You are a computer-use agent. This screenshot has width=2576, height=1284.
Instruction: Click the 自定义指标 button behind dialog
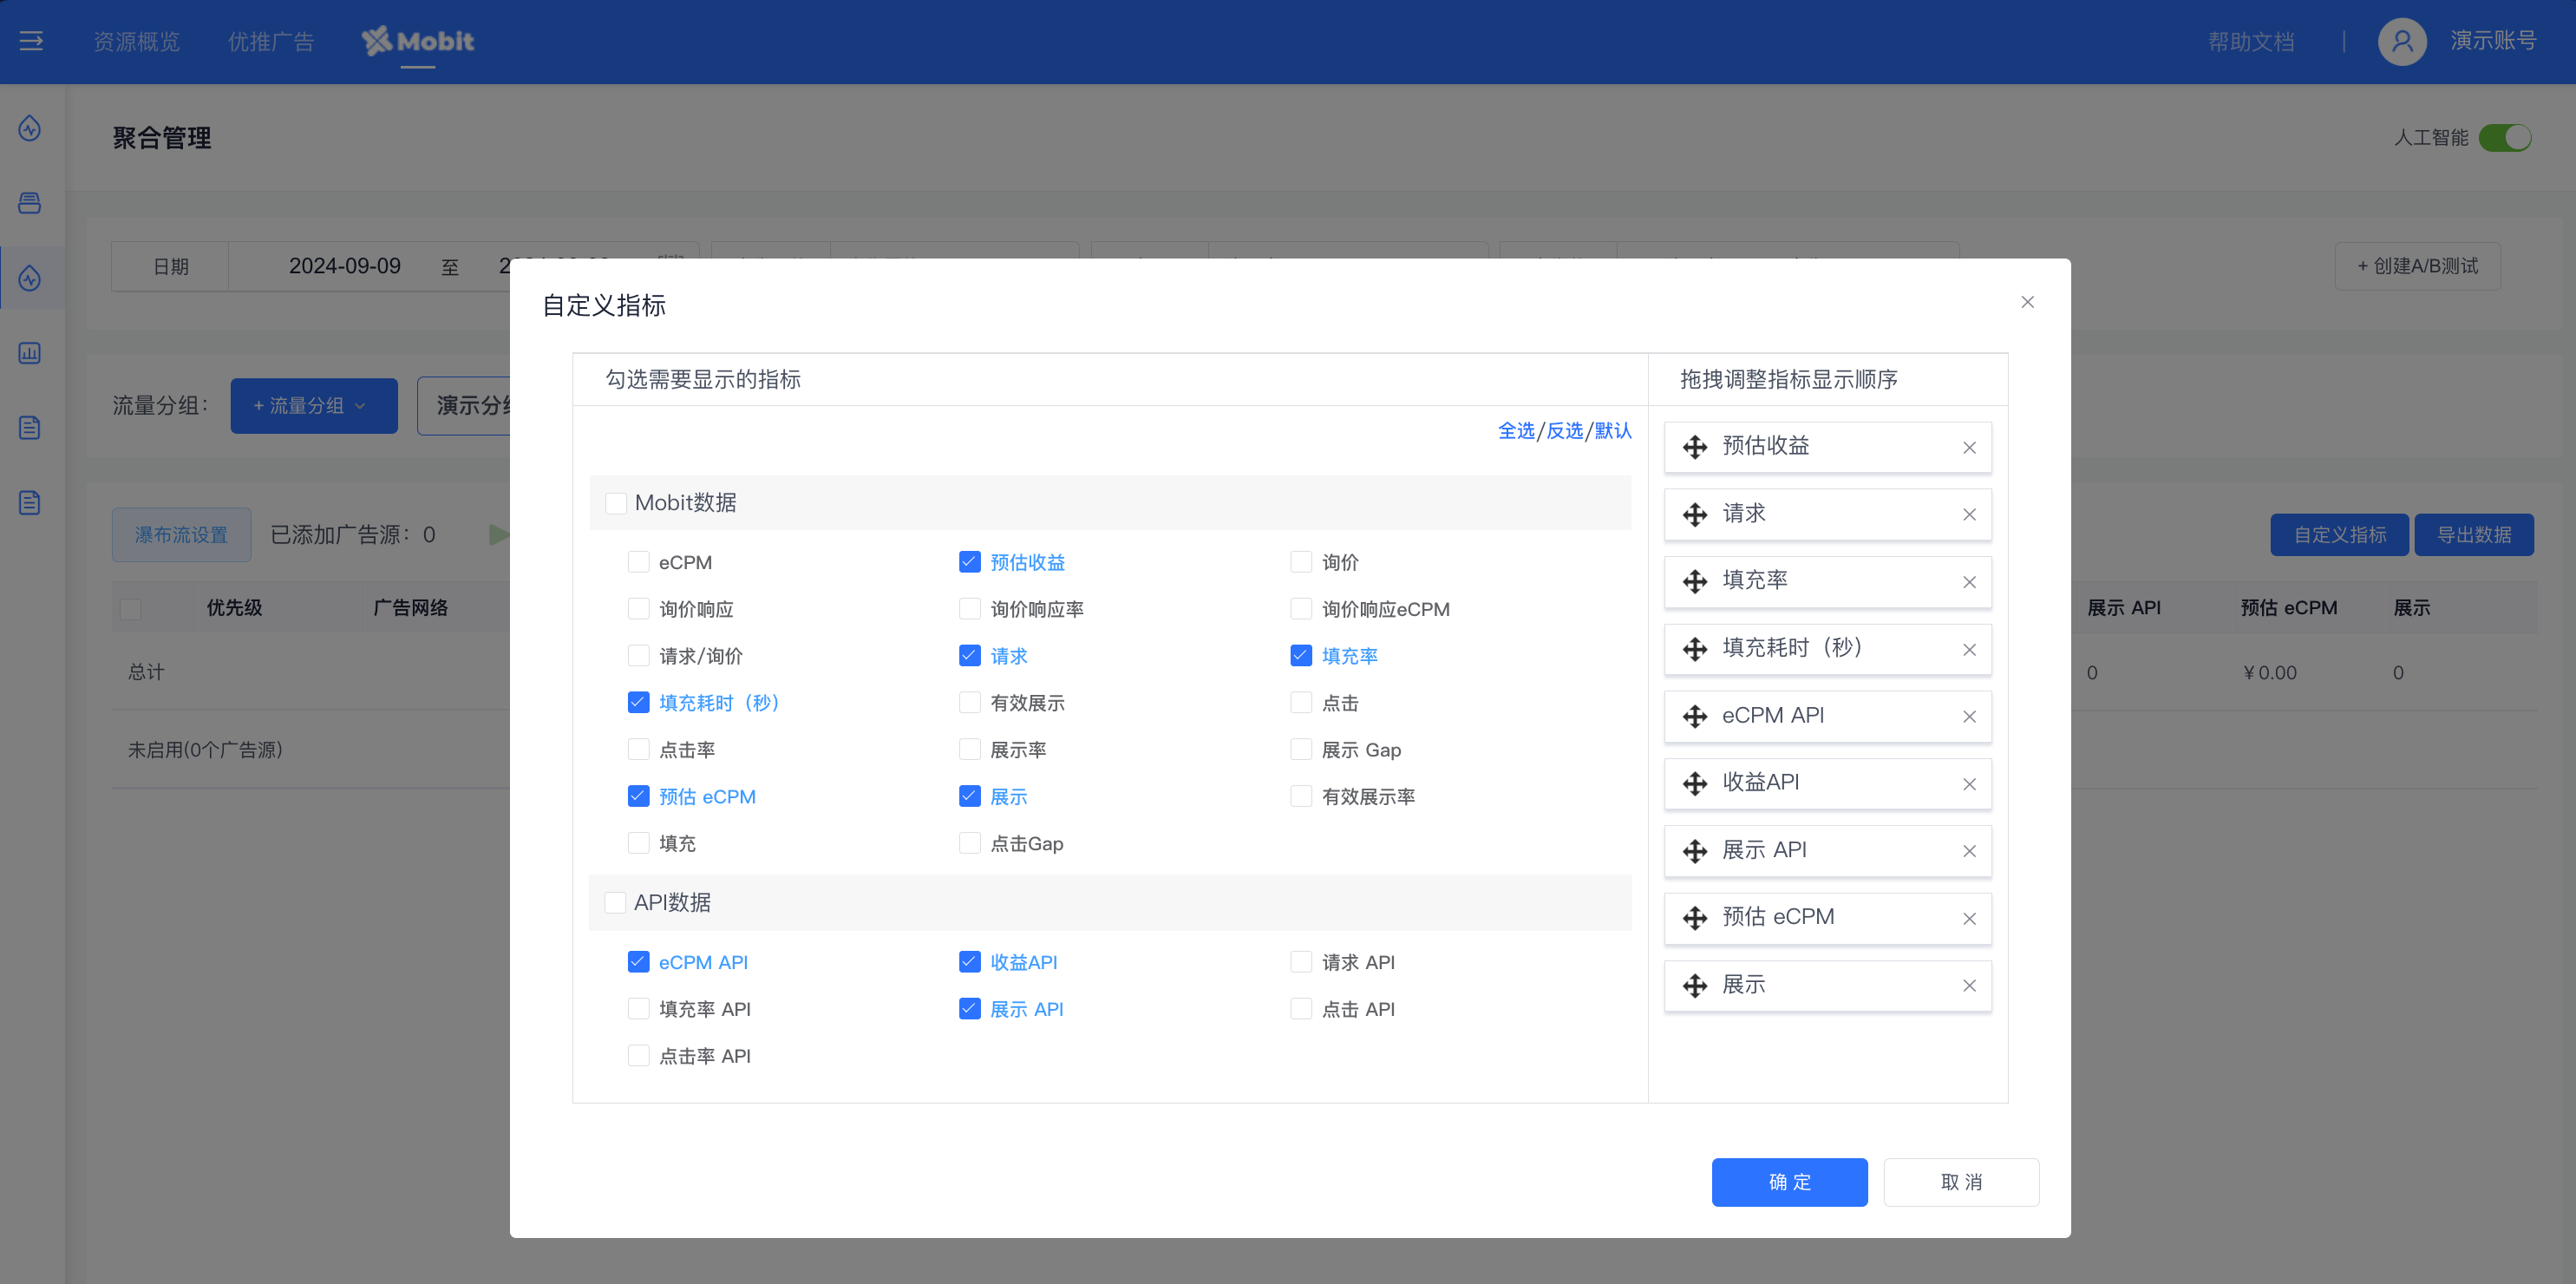pos(2339,535)
